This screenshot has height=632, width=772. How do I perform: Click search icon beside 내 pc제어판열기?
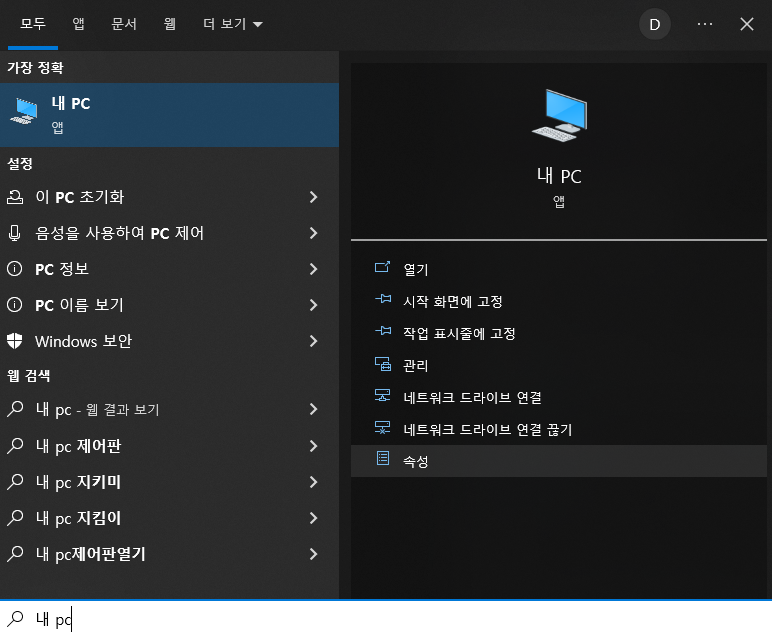[15, 554]
